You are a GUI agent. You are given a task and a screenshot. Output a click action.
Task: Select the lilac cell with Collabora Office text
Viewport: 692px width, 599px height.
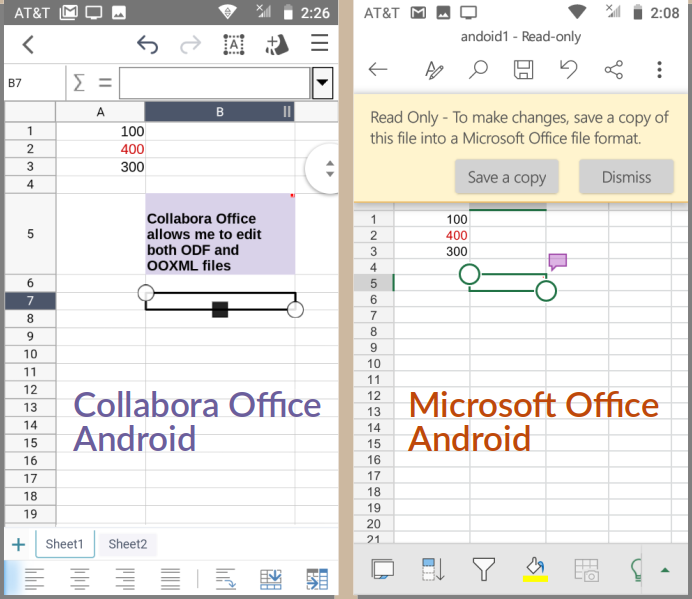point(220,234)
